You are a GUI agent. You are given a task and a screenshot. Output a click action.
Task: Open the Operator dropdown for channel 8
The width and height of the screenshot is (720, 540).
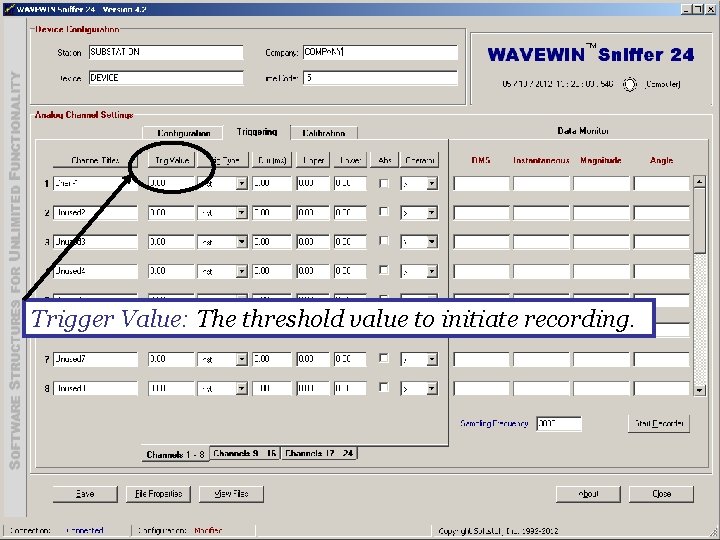(x=432, y=388)
